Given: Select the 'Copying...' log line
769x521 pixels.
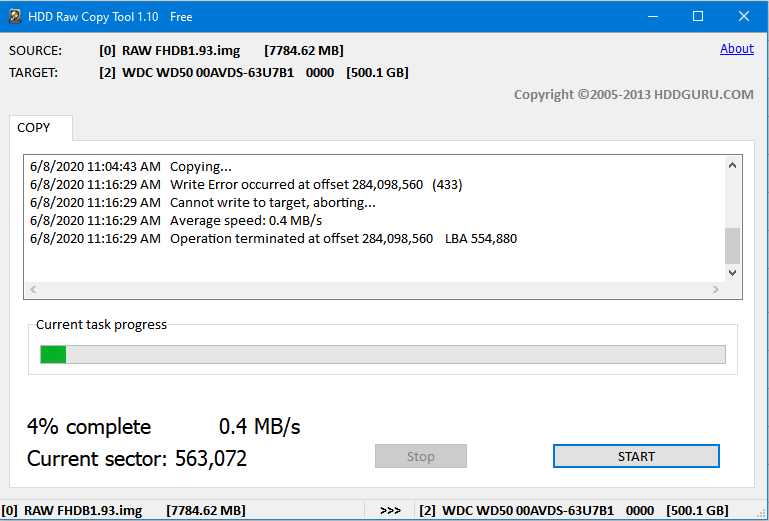Looking at the screenshot, I should (131, 167).
